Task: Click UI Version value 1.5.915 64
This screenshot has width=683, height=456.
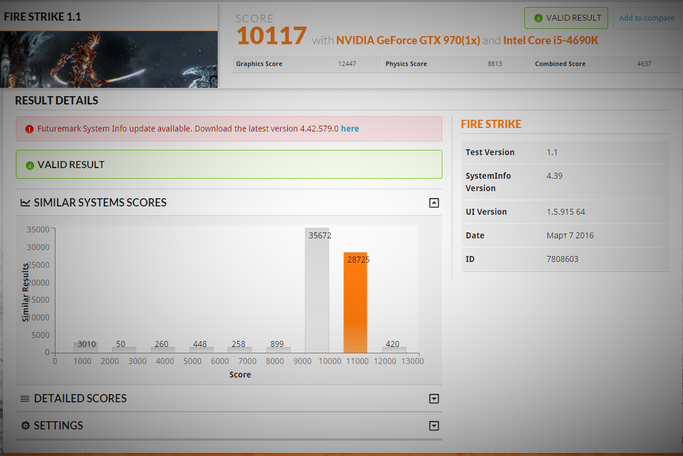Action: pos(566,212)
